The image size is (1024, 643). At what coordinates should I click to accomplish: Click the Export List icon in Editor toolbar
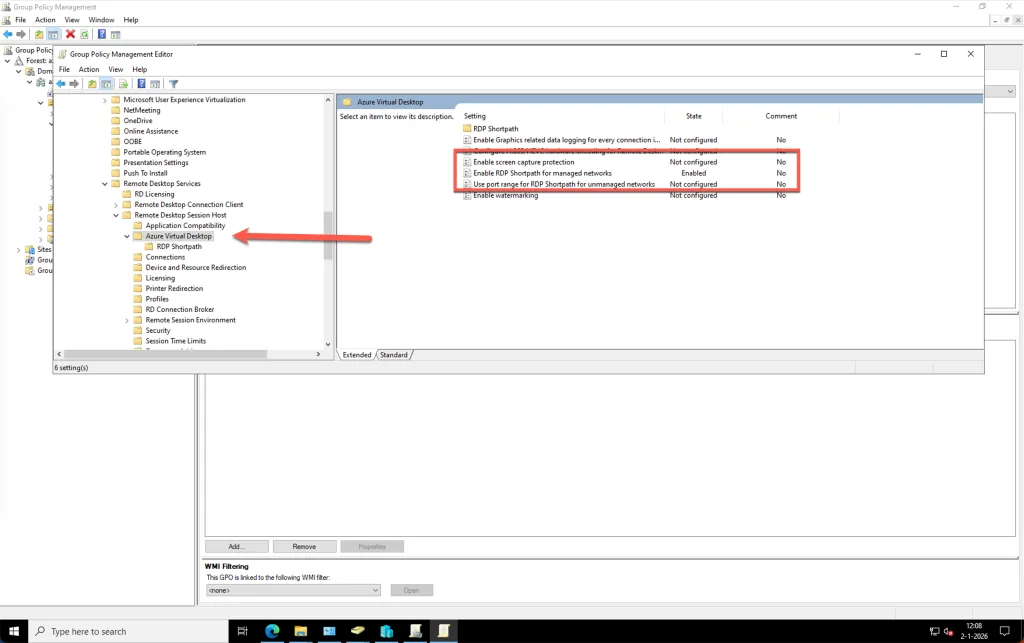pyautogui.click(x=123, y=84)
